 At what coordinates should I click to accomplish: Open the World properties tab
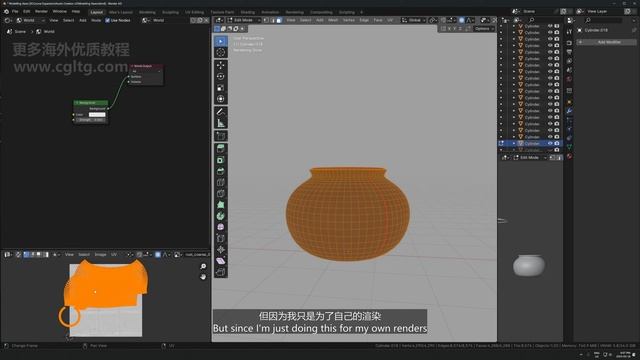[569, 79]
